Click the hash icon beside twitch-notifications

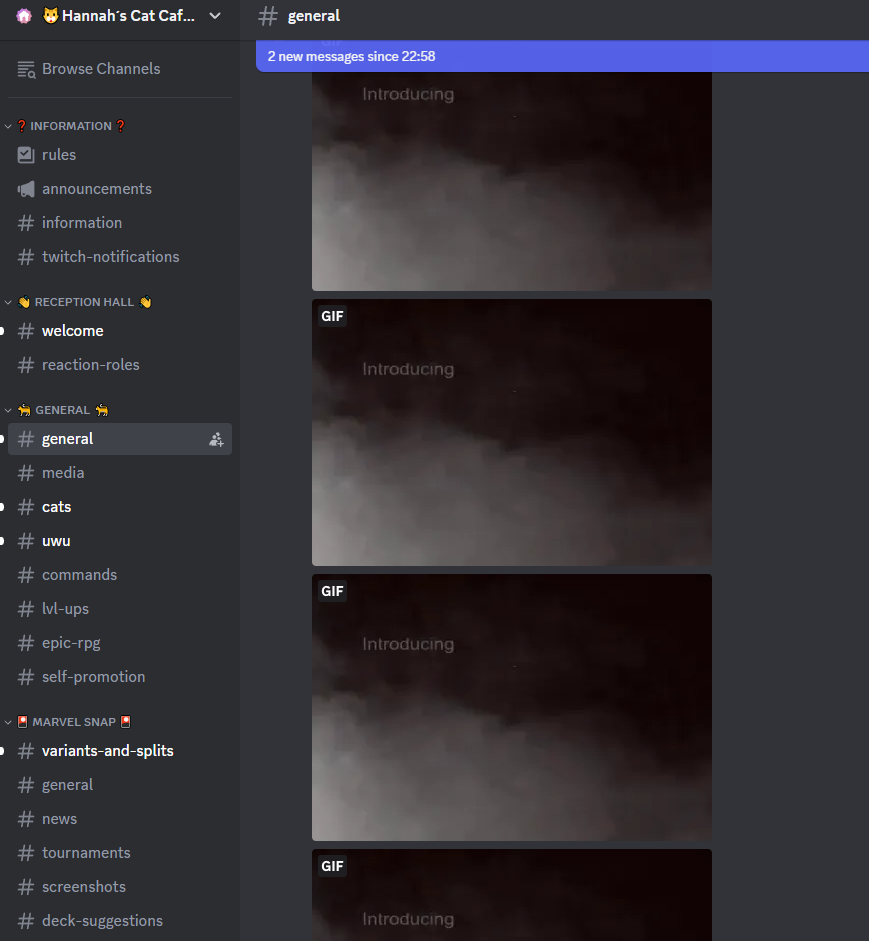point(26,257)
